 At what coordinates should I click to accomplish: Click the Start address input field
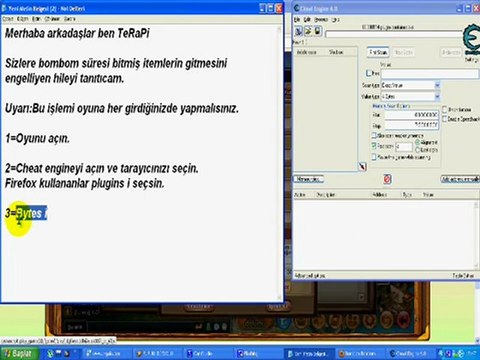411,115
